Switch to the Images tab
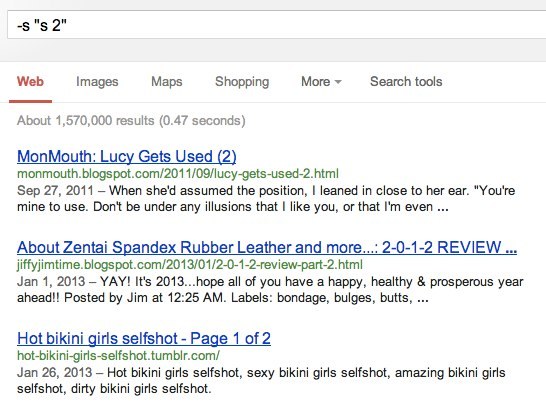 tap(97, 82)
